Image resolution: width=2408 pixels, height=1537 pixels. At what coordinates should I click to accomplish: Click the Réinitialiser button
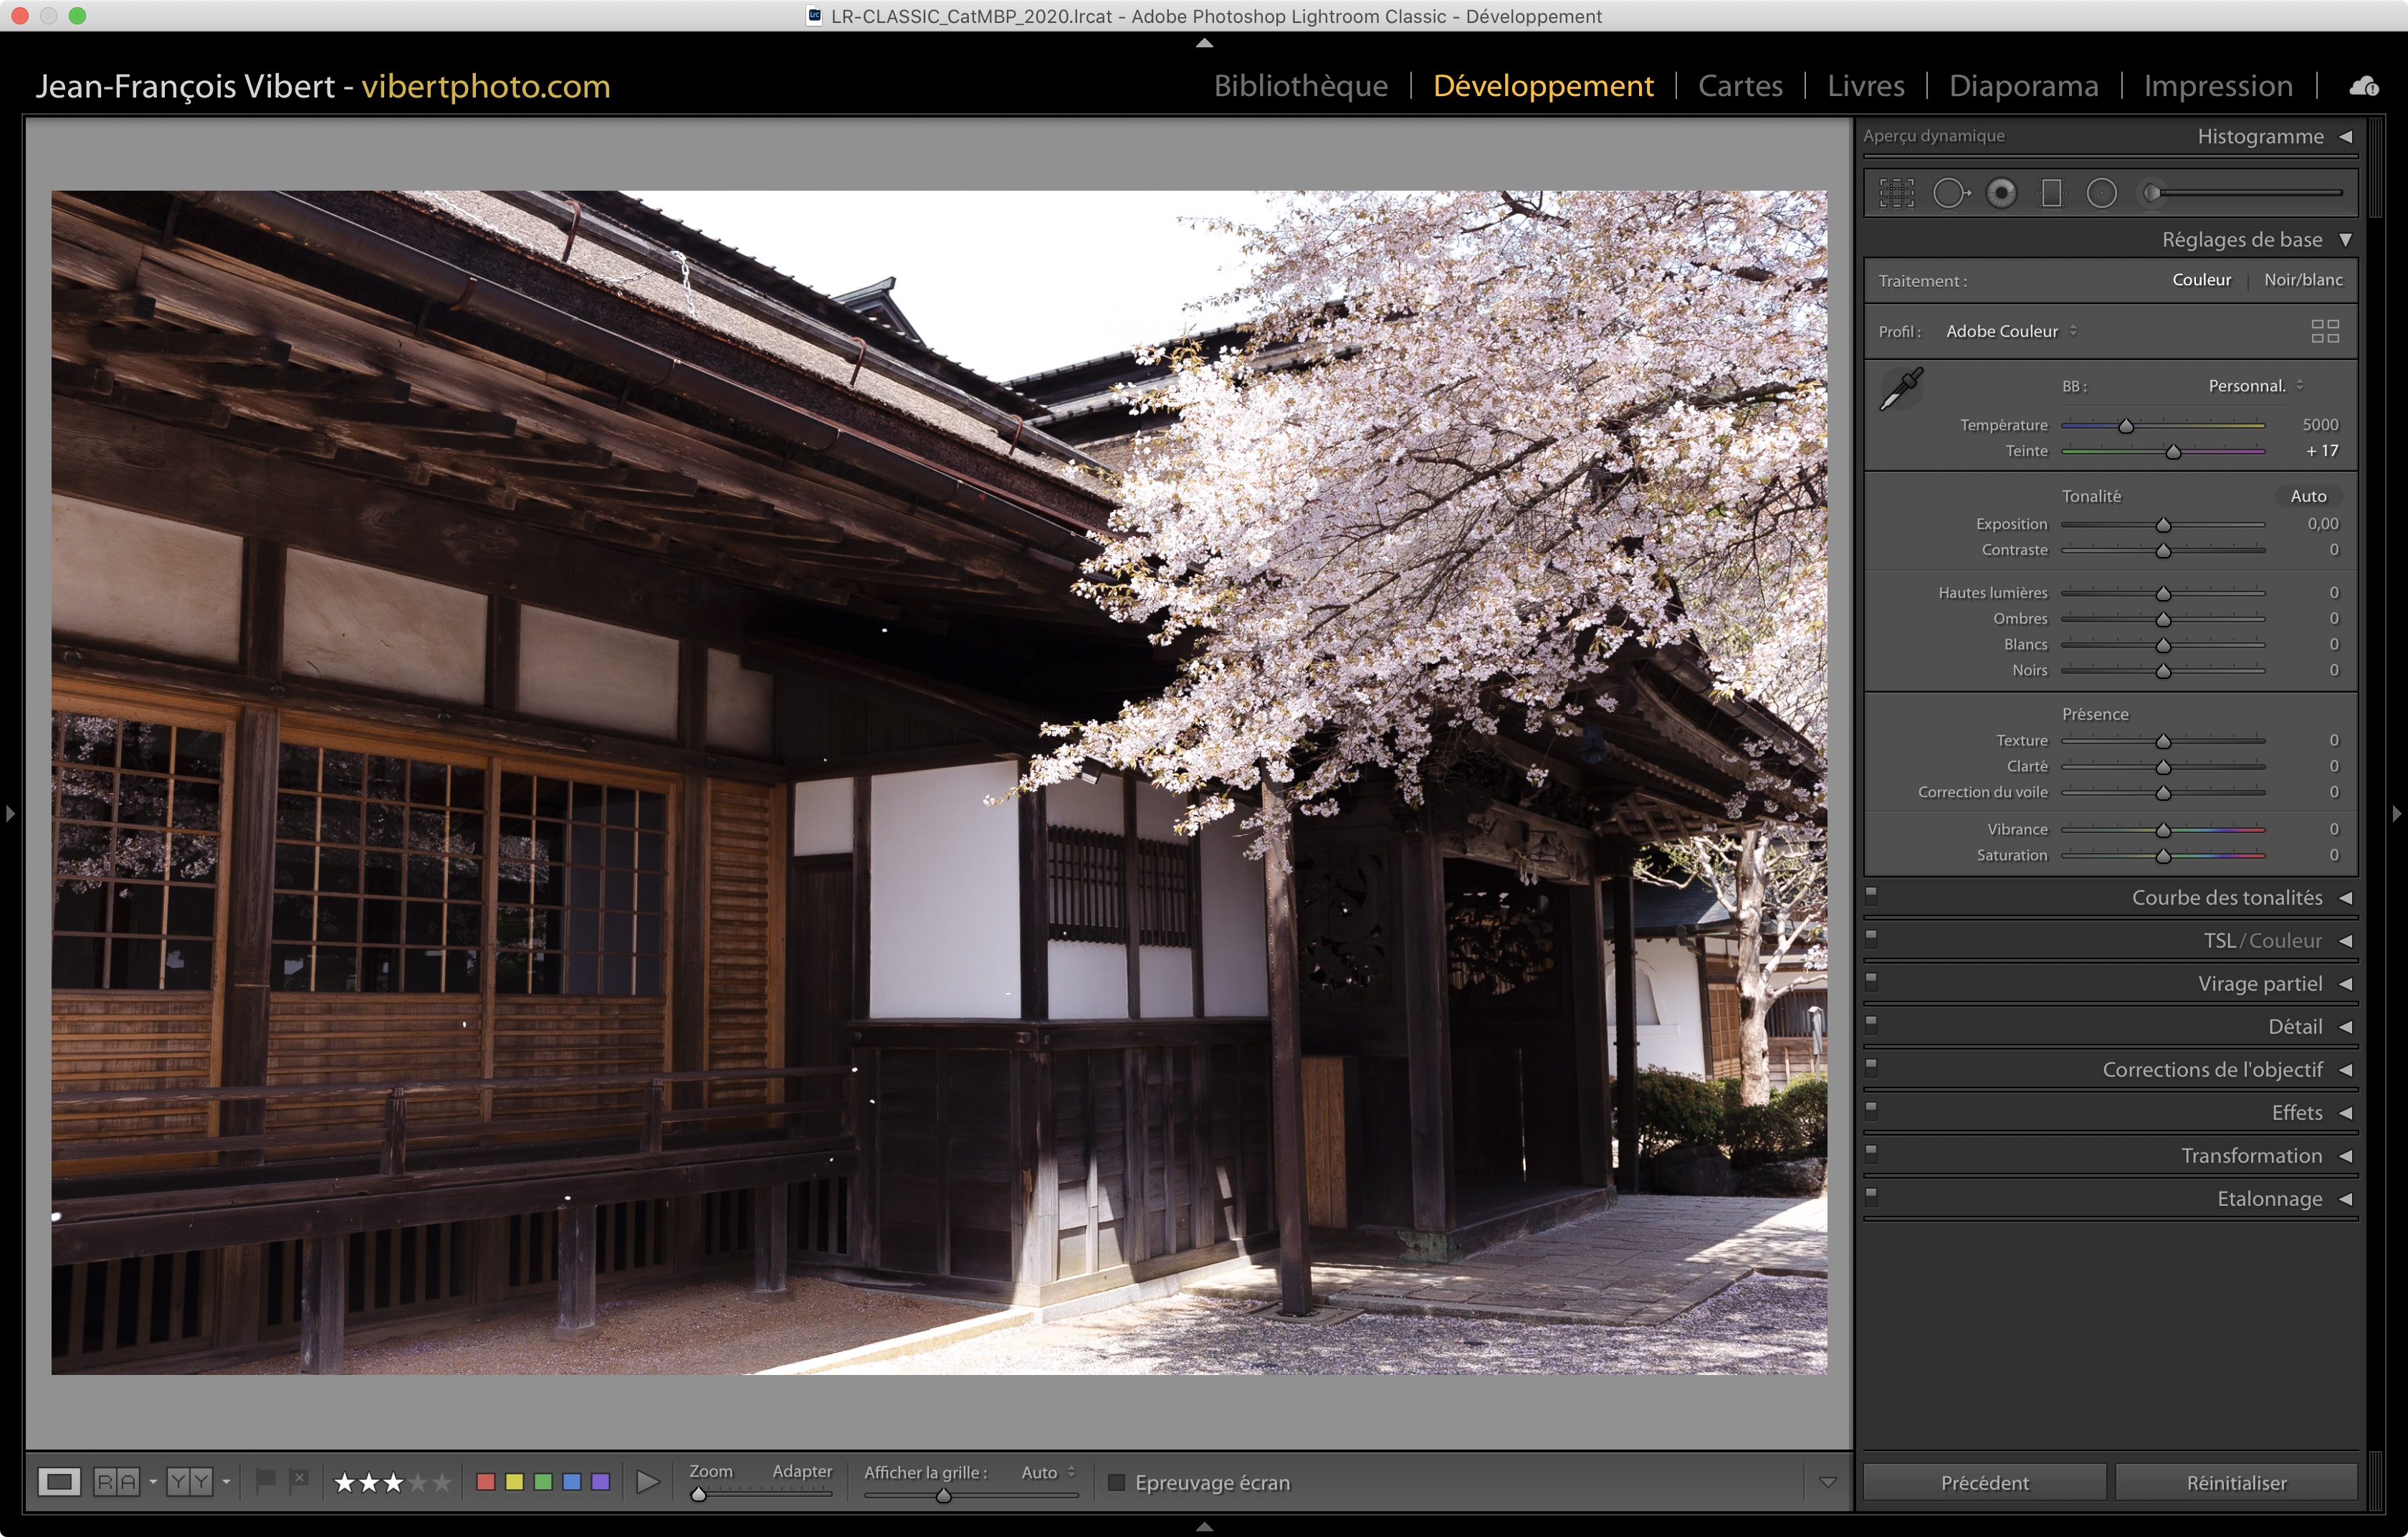[2236, 1482]
